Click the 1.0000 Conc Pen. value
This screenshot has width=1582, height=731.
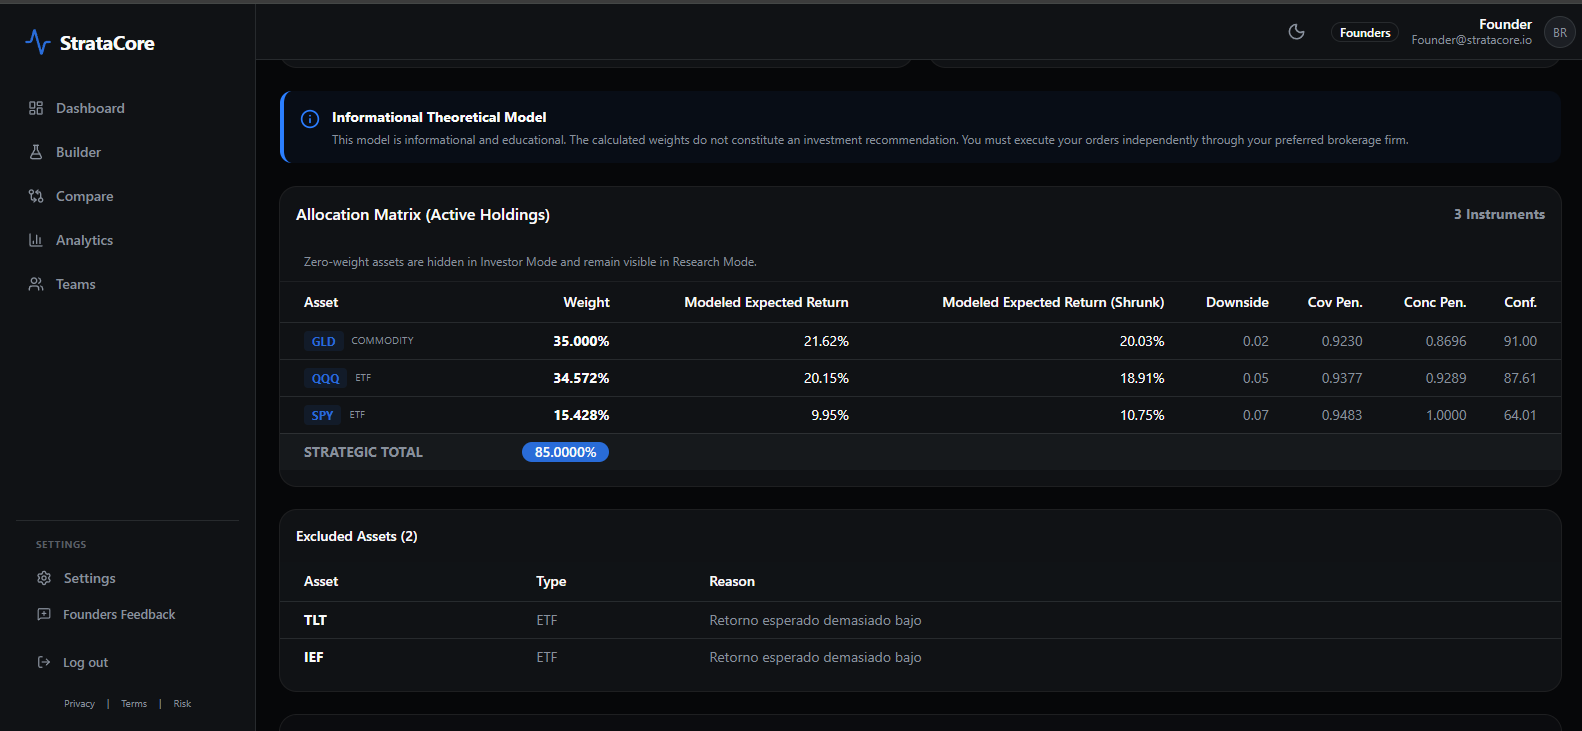pyautogui.click(x=1446, y=415)
